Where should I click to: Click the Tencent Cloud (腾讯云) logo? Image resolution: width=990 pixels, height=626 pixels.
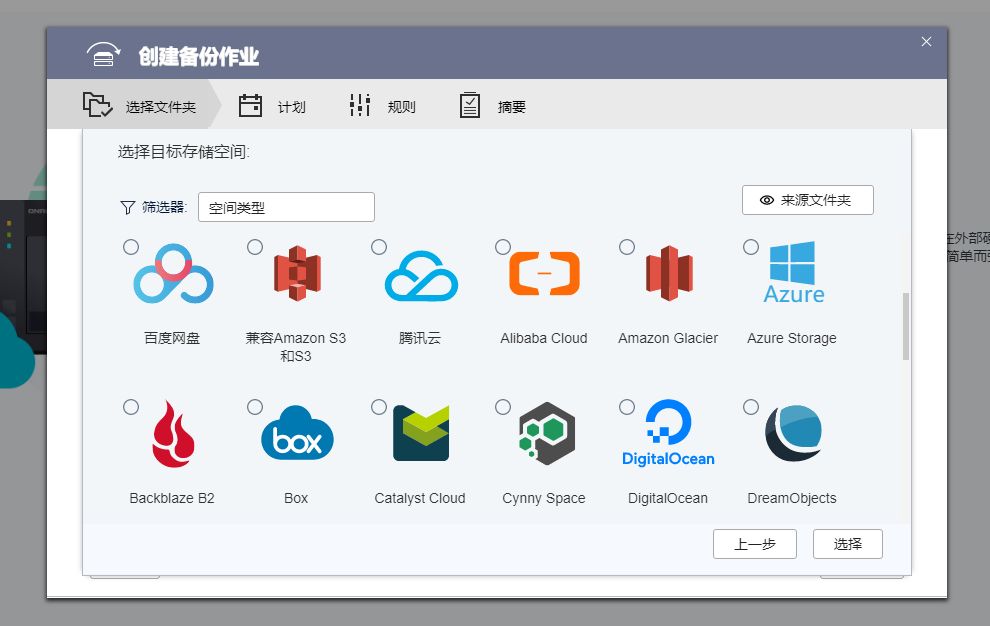pos(421,276)
